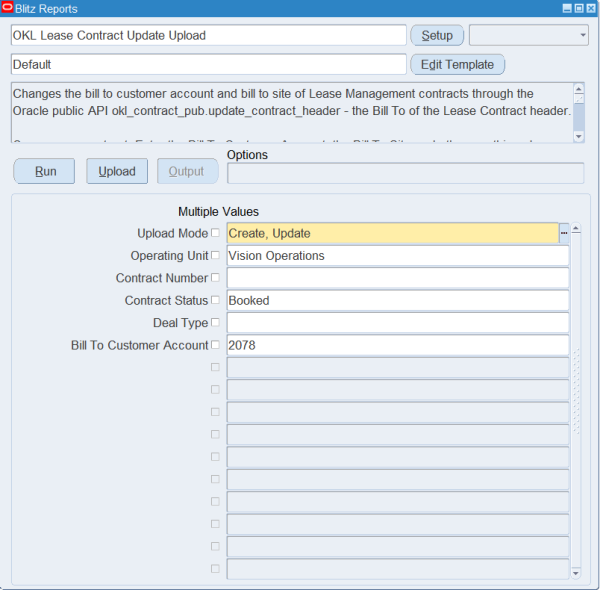The image size is (600, 590).
Task: Click the Output button
Action: coord(188,171)
